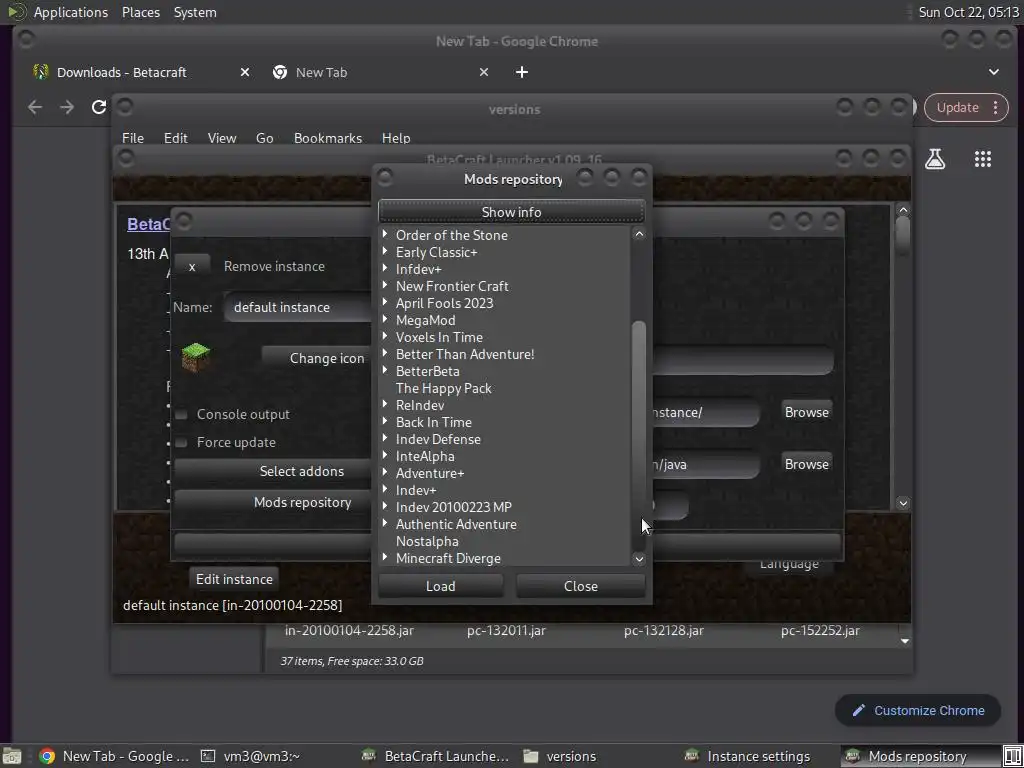Expand the Minecraft Diverge entry

(385, 557)
